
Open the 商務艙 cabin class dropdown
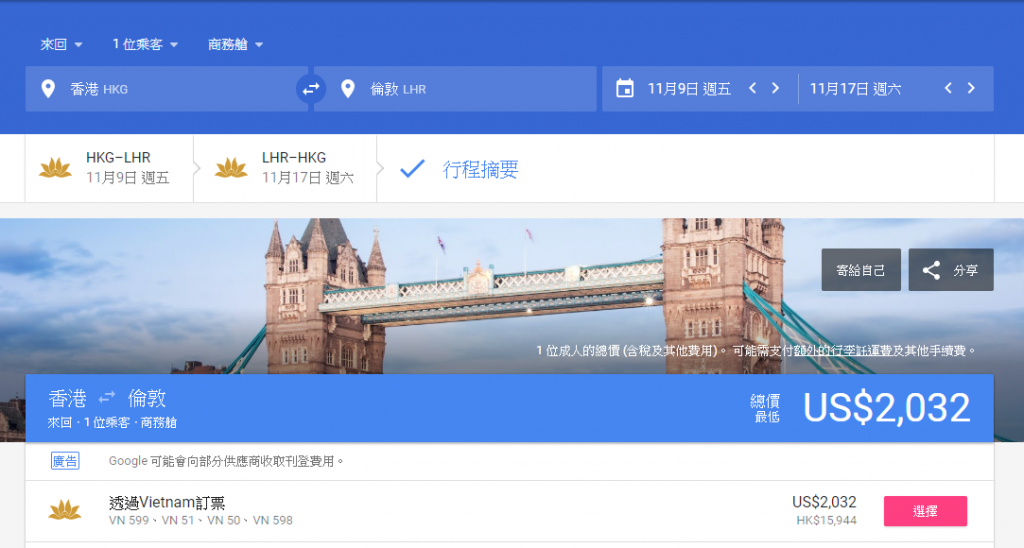click(235, 44)
